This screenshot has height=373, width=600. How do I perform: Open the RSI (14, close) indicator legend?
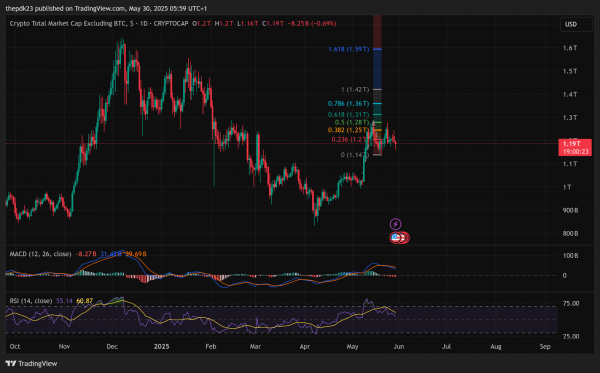[x=31, y=301]
